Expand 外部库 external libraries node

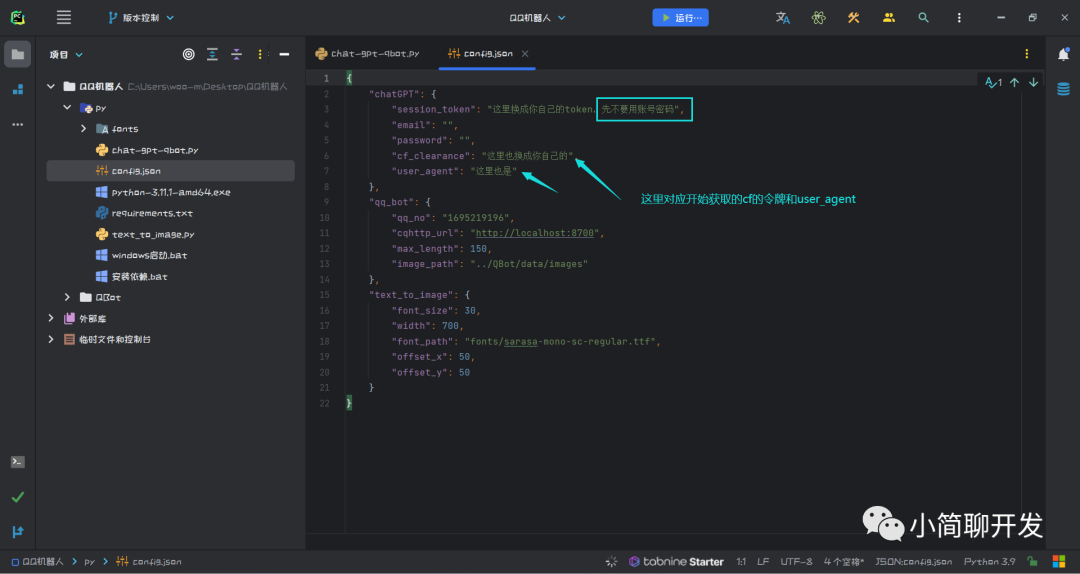pyautogui.click(x=50, y=318)
